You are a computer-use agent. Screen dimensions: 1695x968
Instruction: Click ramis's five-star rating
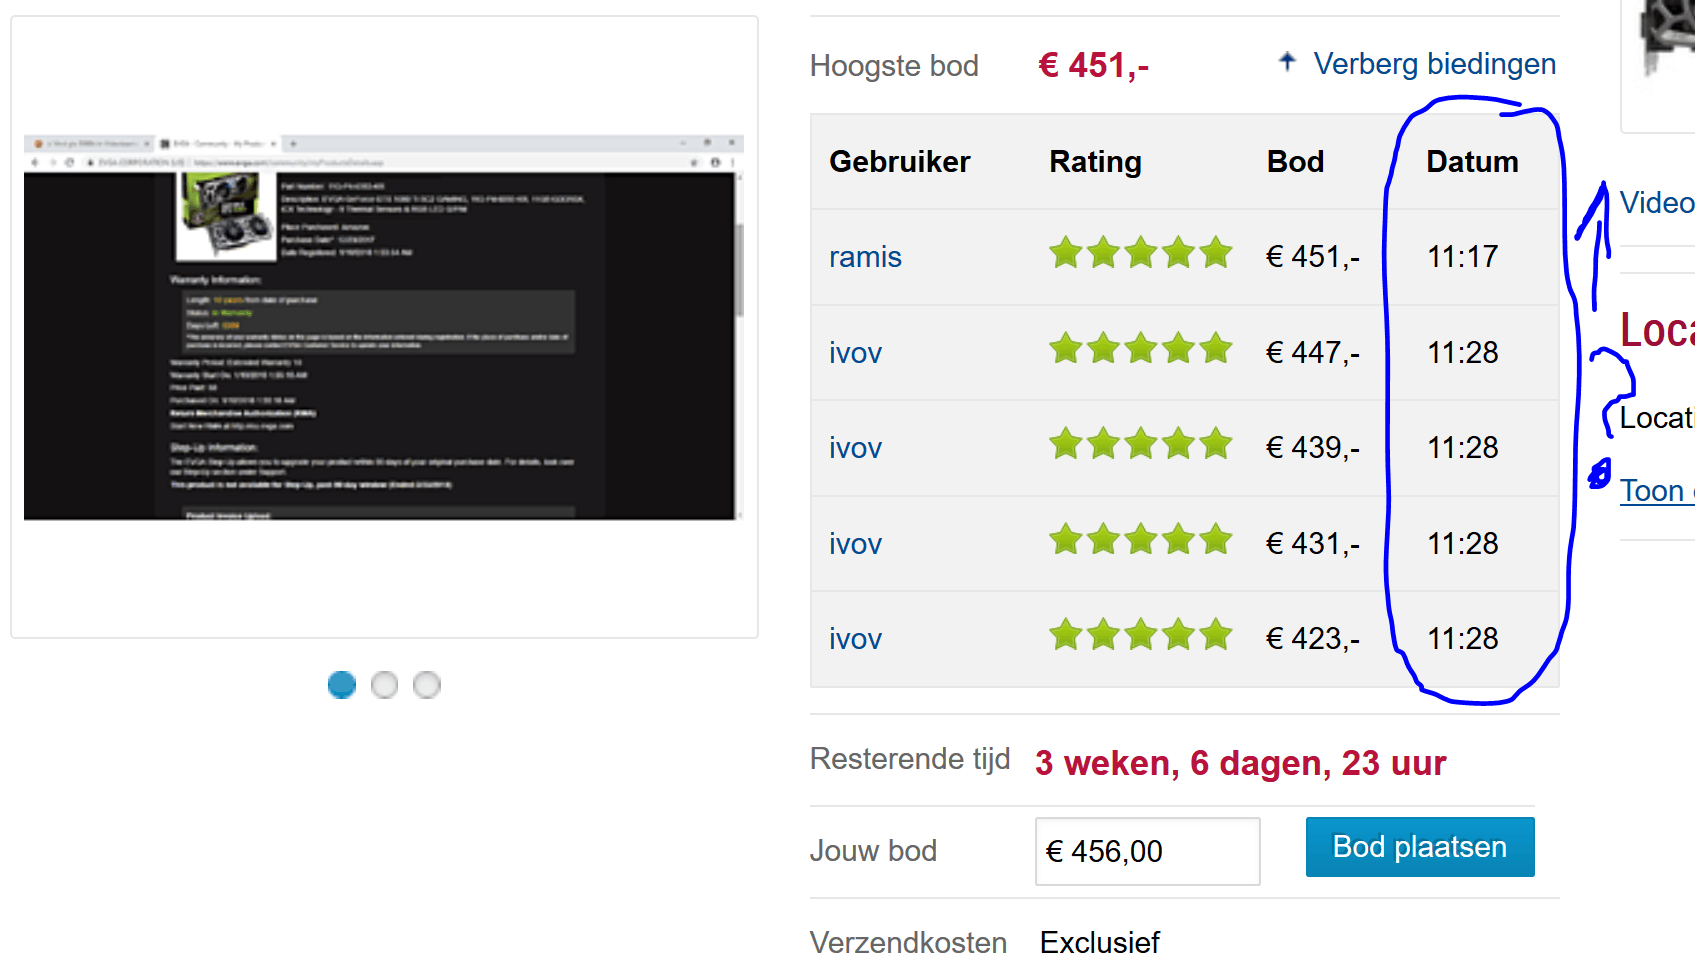pos(1140,254)
